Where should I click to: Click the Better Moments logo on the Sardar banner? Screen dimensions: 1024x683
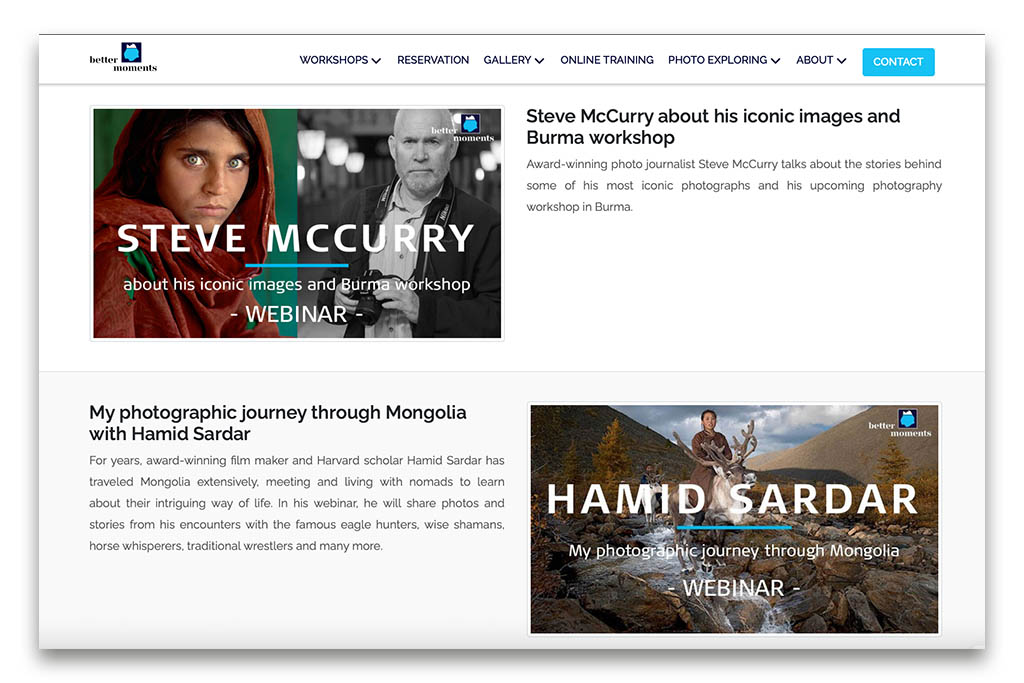tap(900, 423)
